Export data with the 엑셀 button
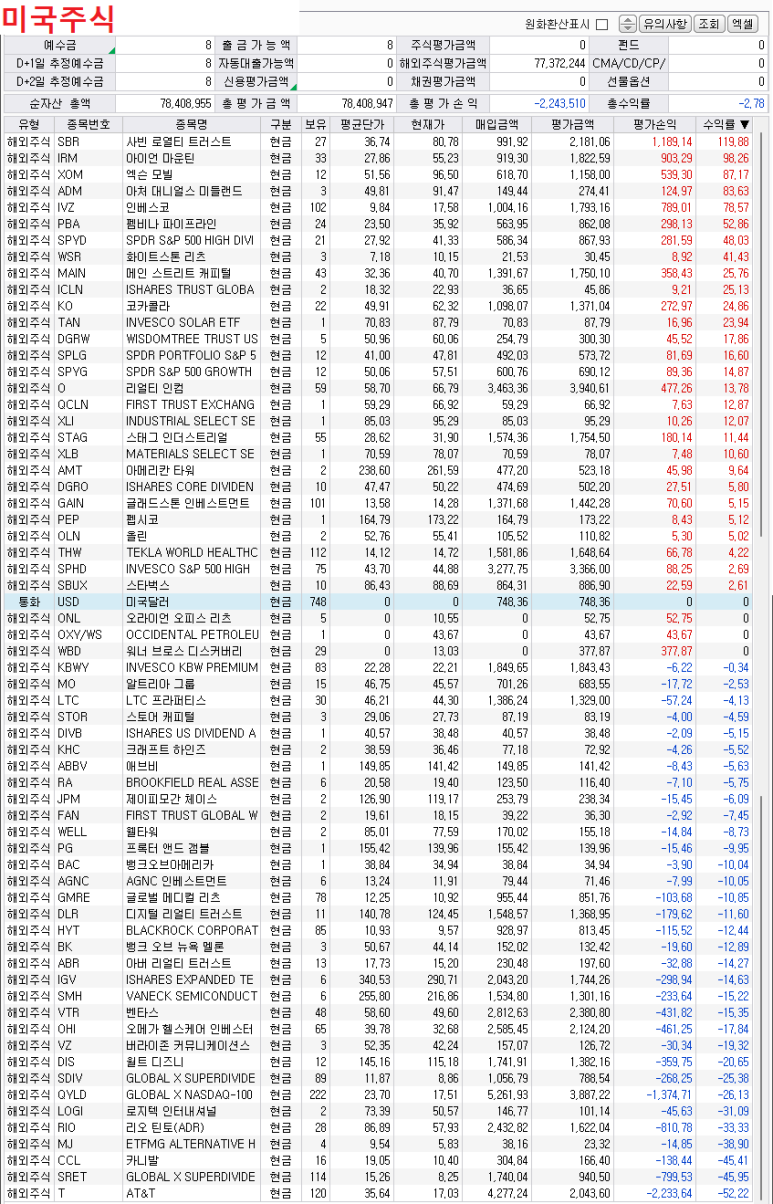The image size is (773, 1204). click(x=743, y=24)
